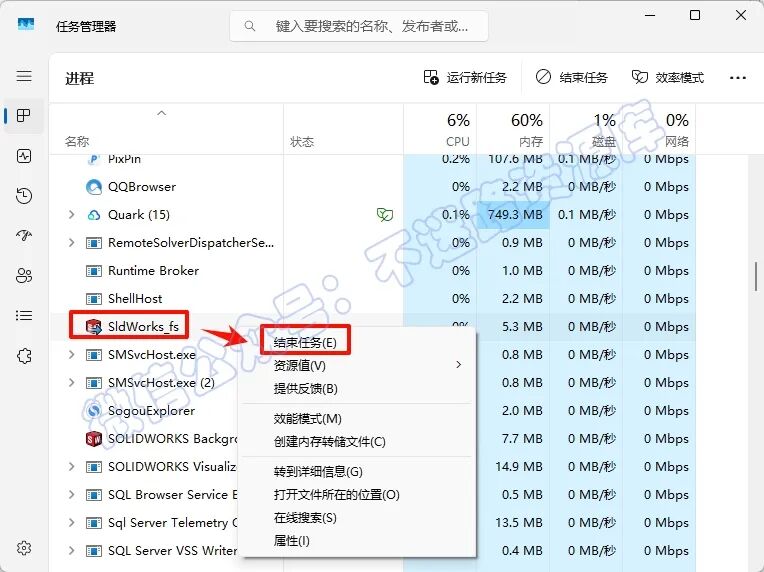Screen dimensions: 764x572
Task: Click the 13.5 MB memory value
Action: coord(518,523)
